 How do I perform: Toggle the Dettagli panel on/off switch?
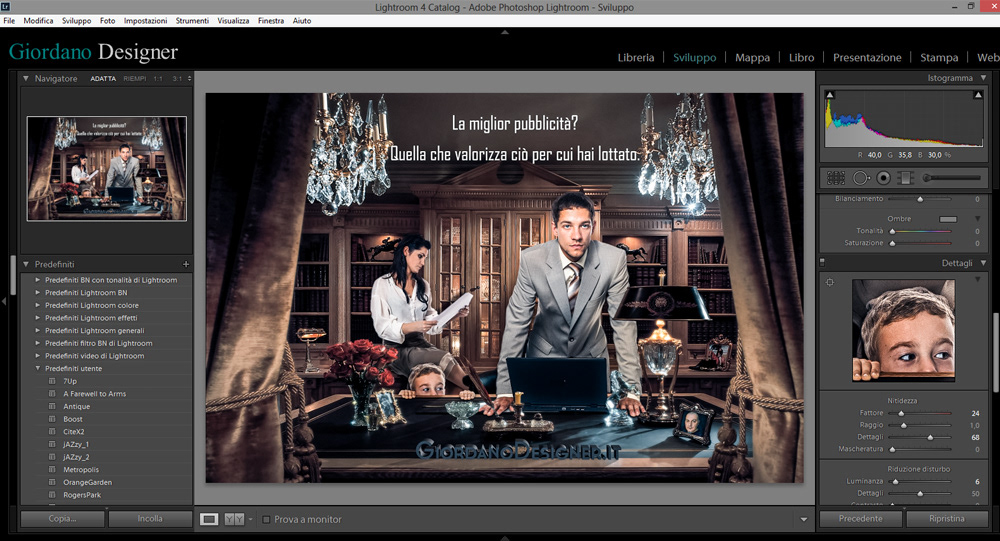click(822, 262)
